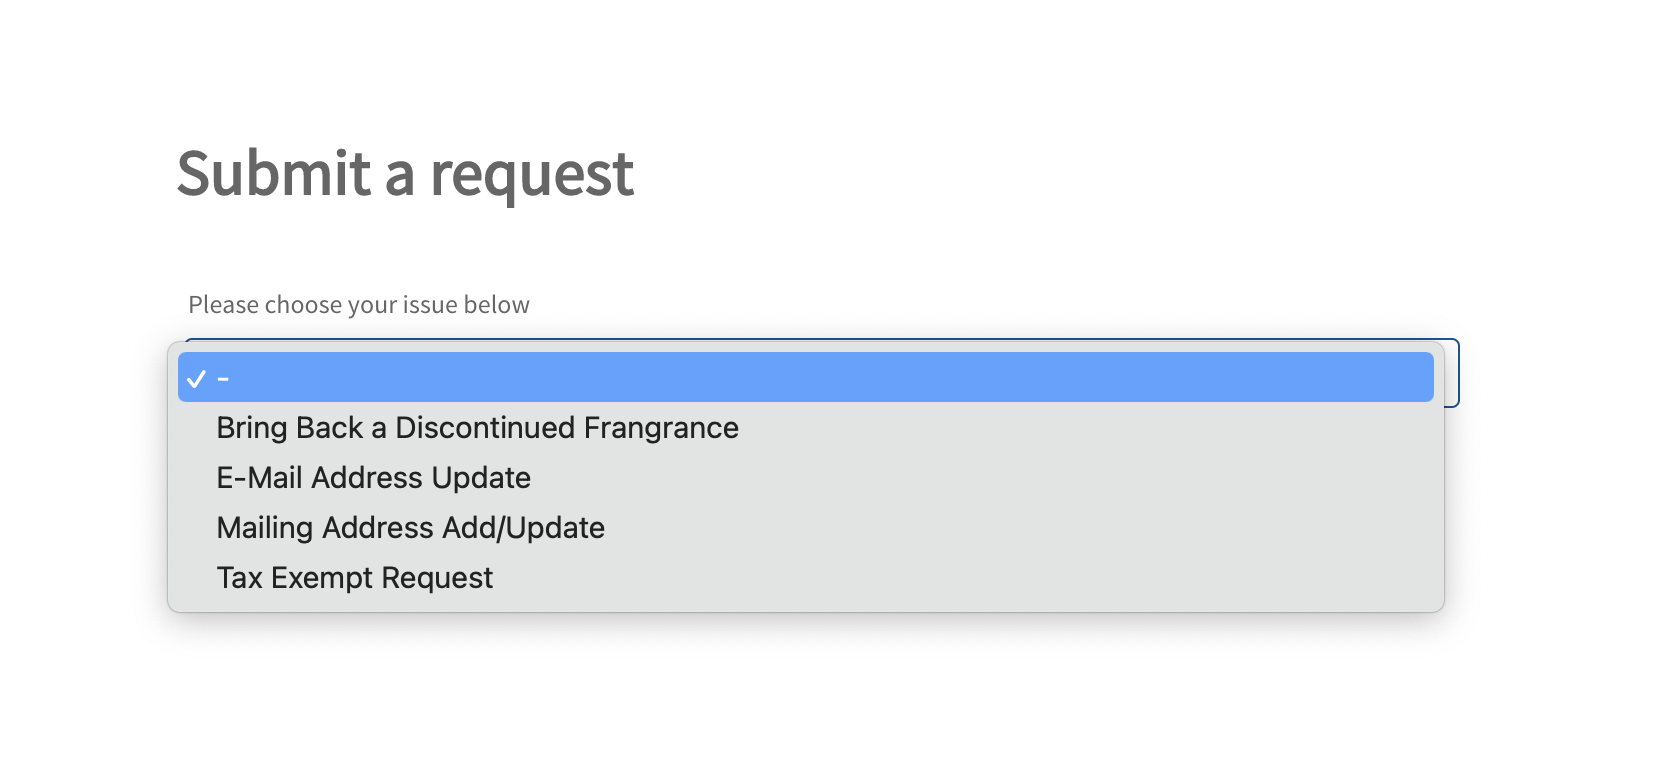Click the word Frangrance in the list
This screenshot has height=776, width=1672.
pos(661,428)
